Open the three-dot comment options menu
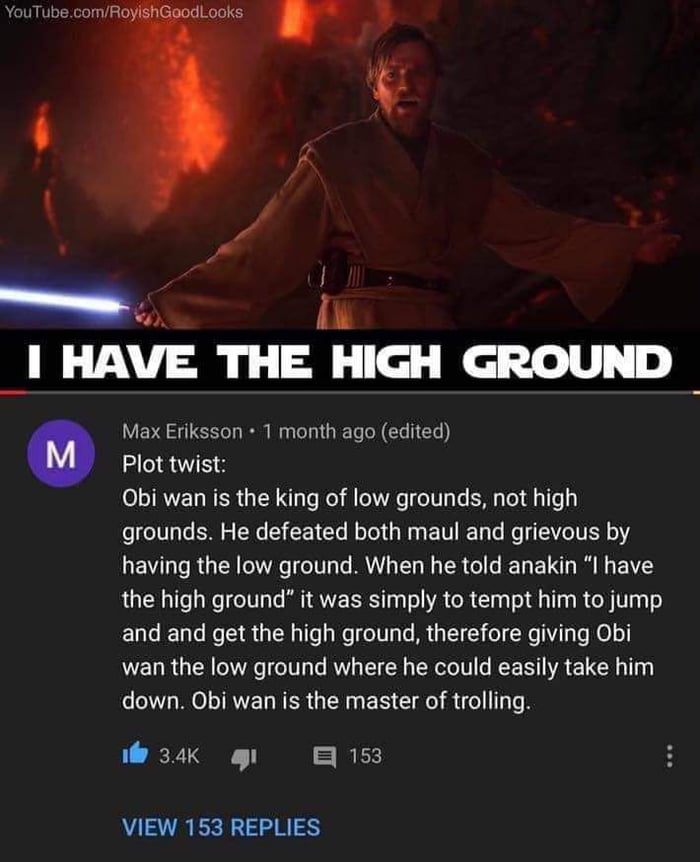Viewport: 700px width, 862px height. pos(669,756)
